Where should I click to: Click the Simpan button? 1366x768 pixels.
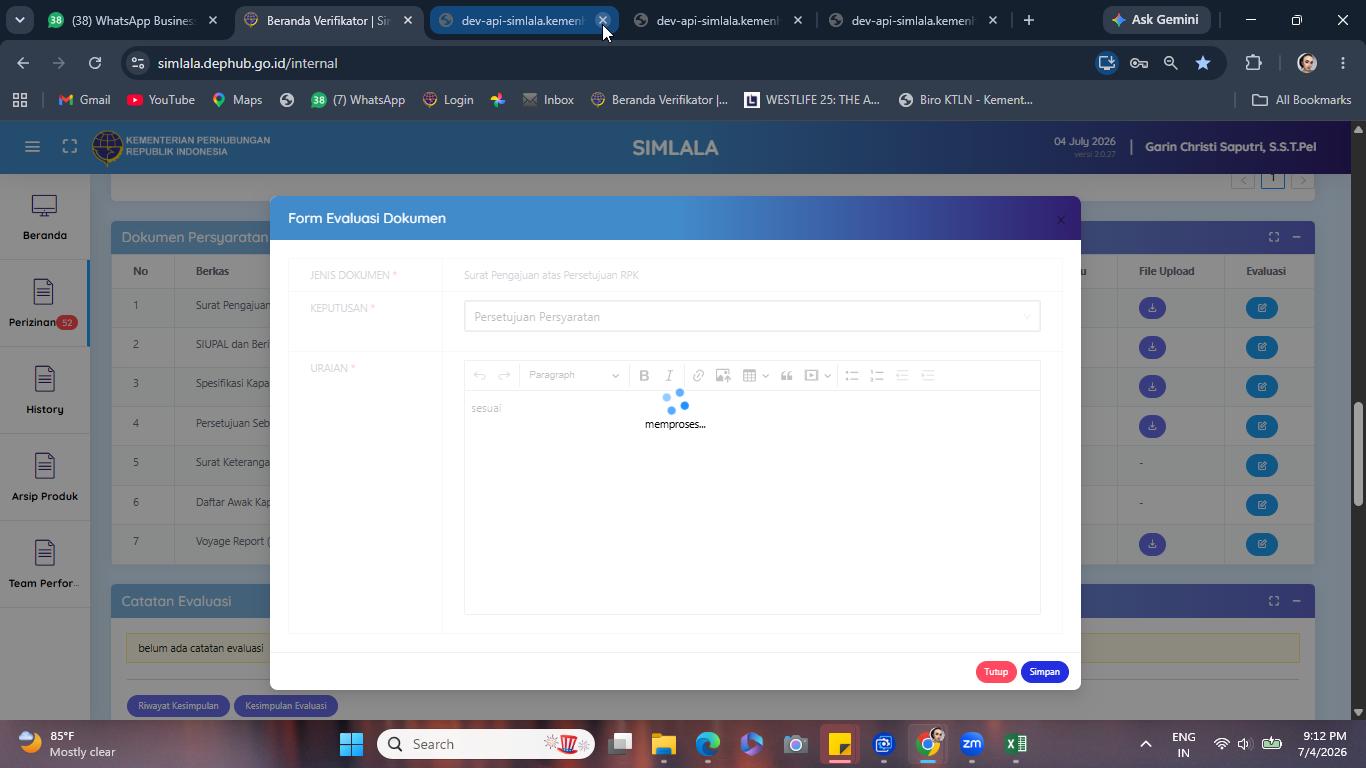pos(1044,672)
